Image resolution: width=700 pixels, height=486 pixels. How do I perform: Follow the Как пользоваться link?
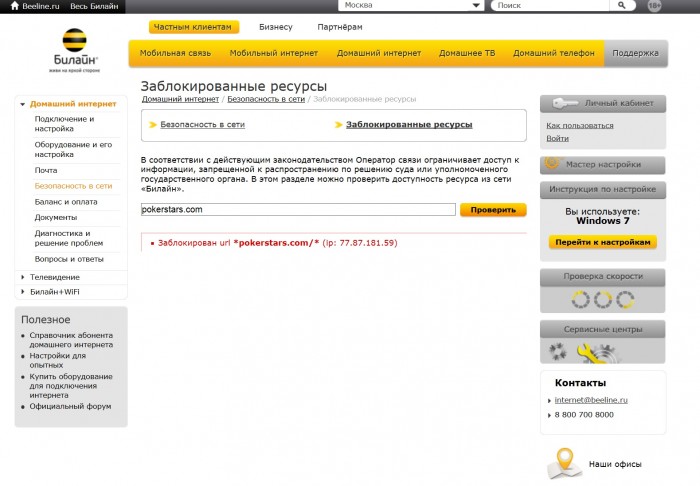point(579,125)
